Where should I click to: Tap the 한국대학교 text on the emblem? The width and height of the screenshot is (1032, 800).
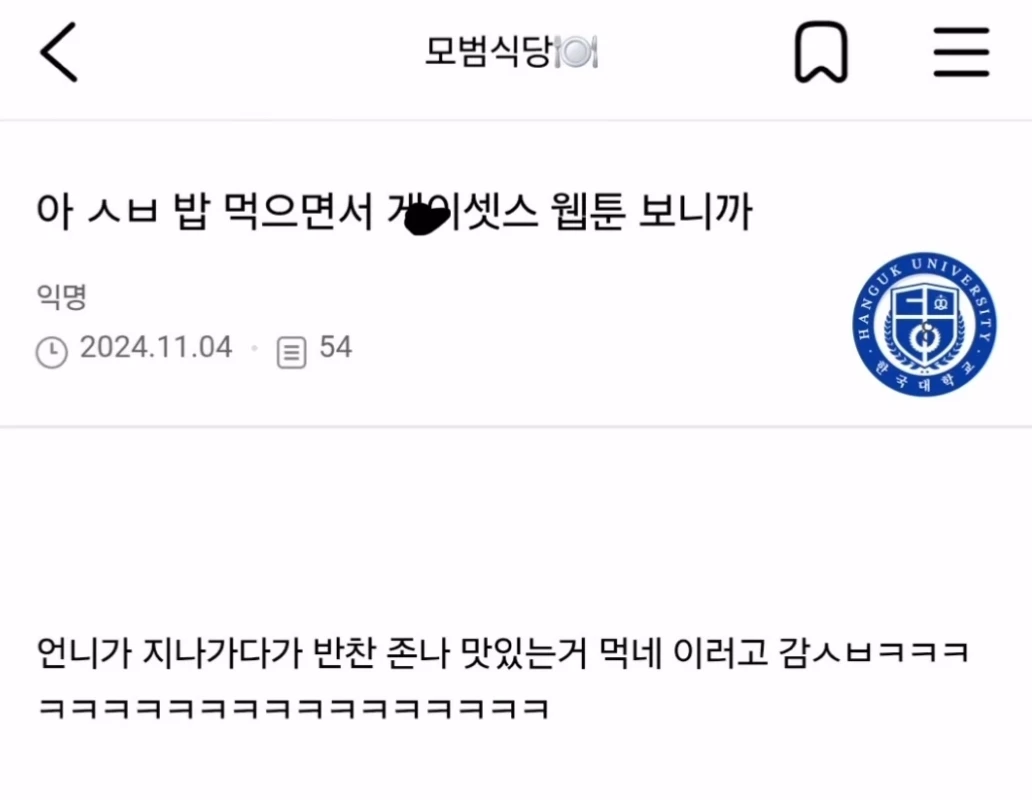tap(925, 379)
